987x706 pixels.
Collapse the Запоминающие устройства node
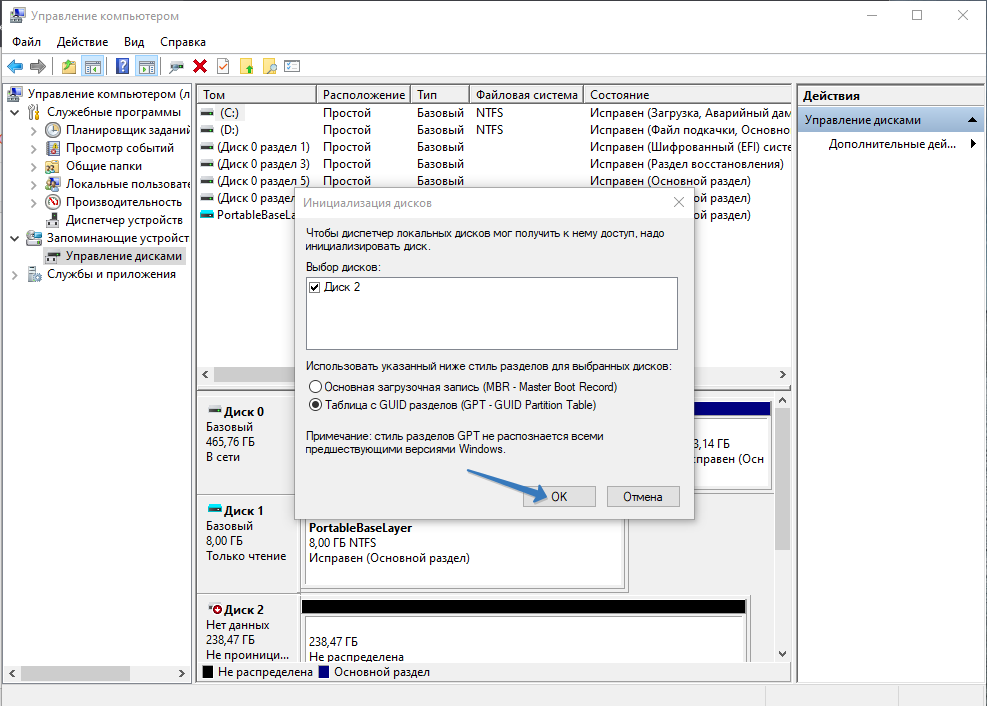point(14,238)
